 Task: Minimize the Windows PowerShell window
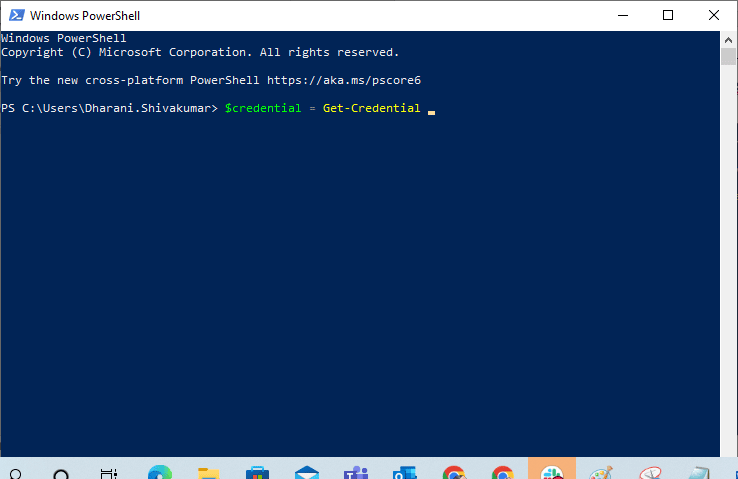pos(623,16)
